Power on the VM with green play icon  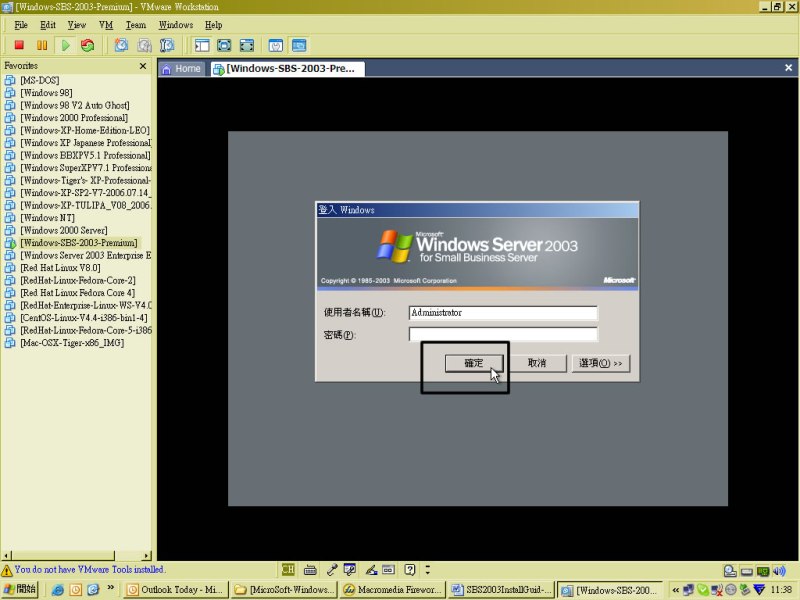pos(65,45)
